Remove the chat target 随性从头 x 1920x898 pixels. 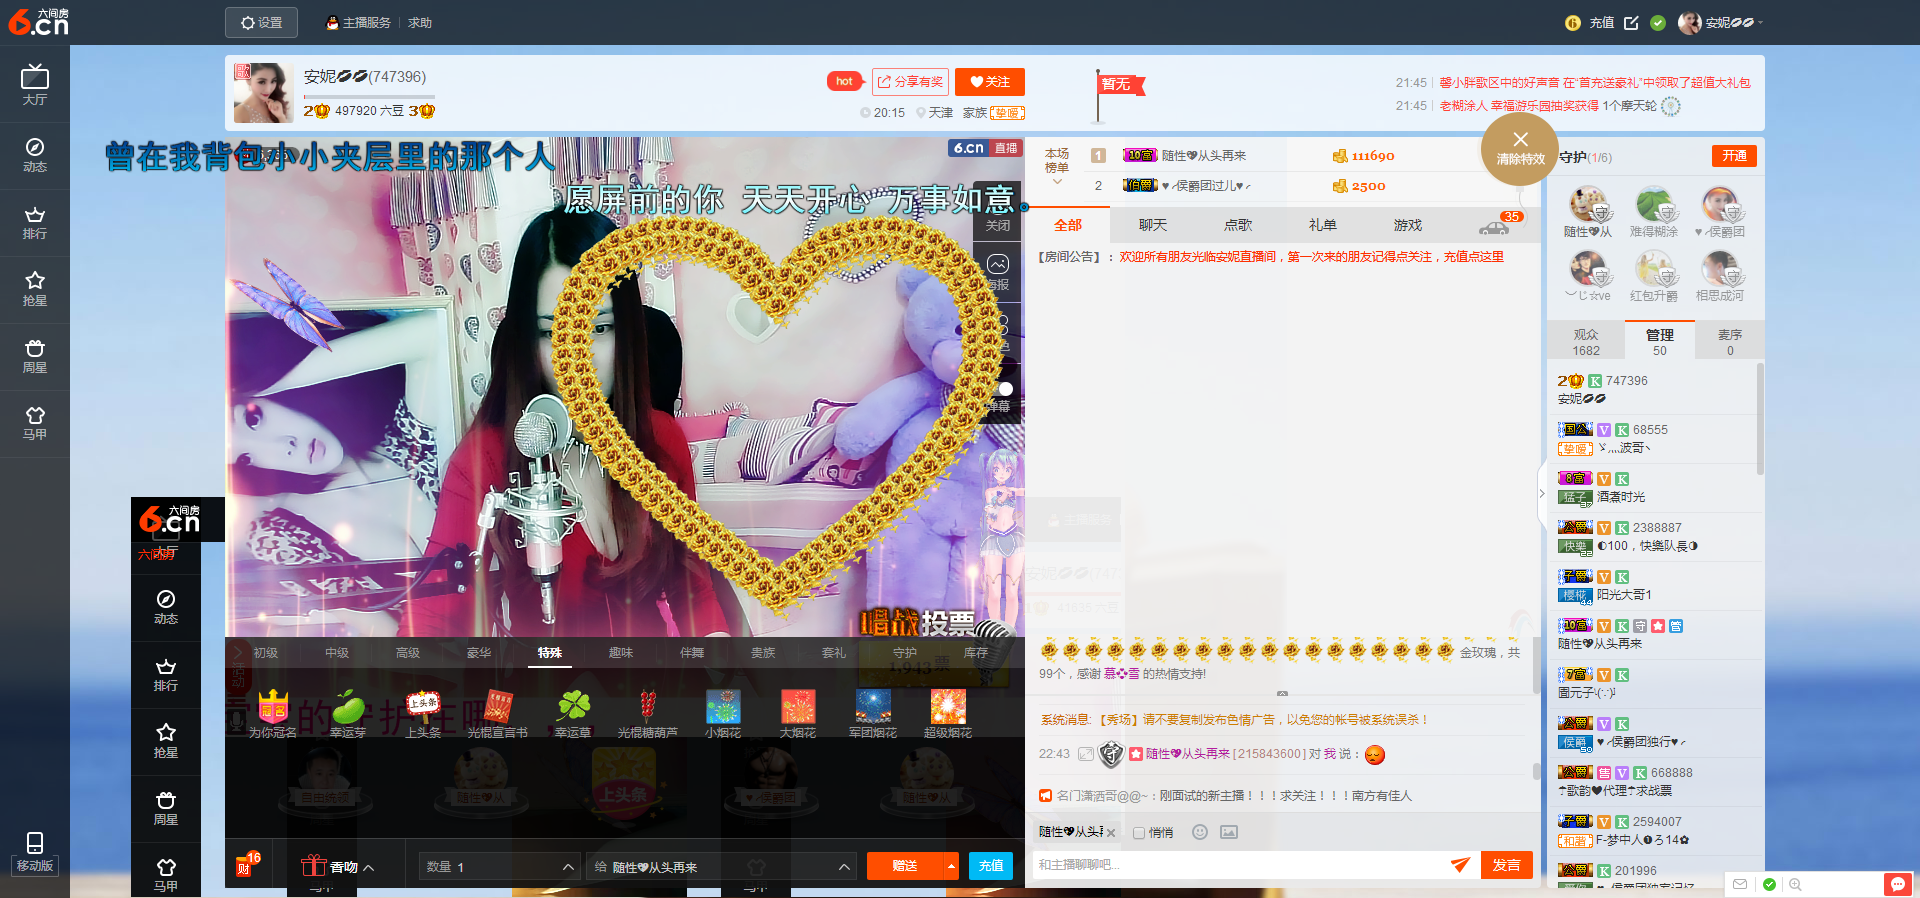(1111, 833)
